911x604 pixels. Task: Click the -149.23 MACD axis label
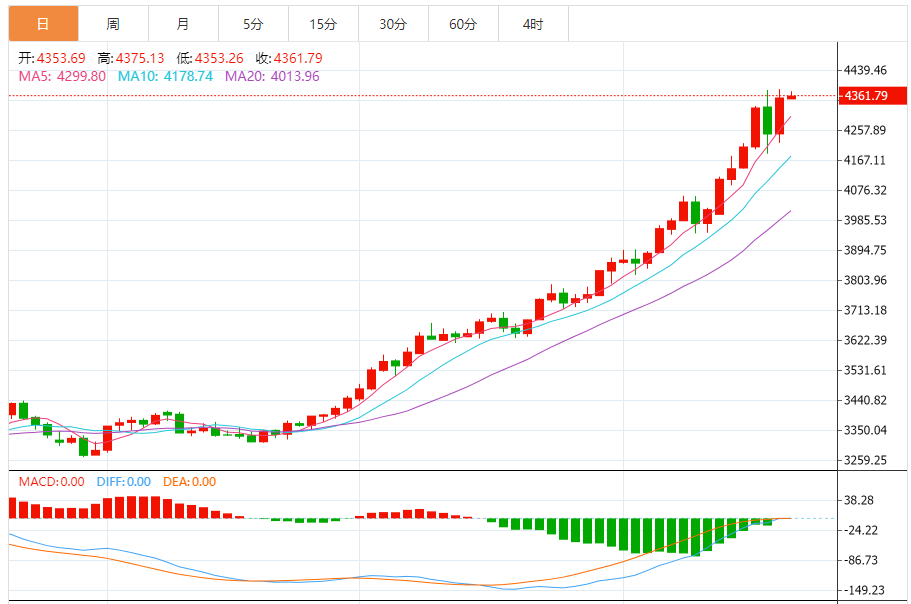[x=866, y=590]
